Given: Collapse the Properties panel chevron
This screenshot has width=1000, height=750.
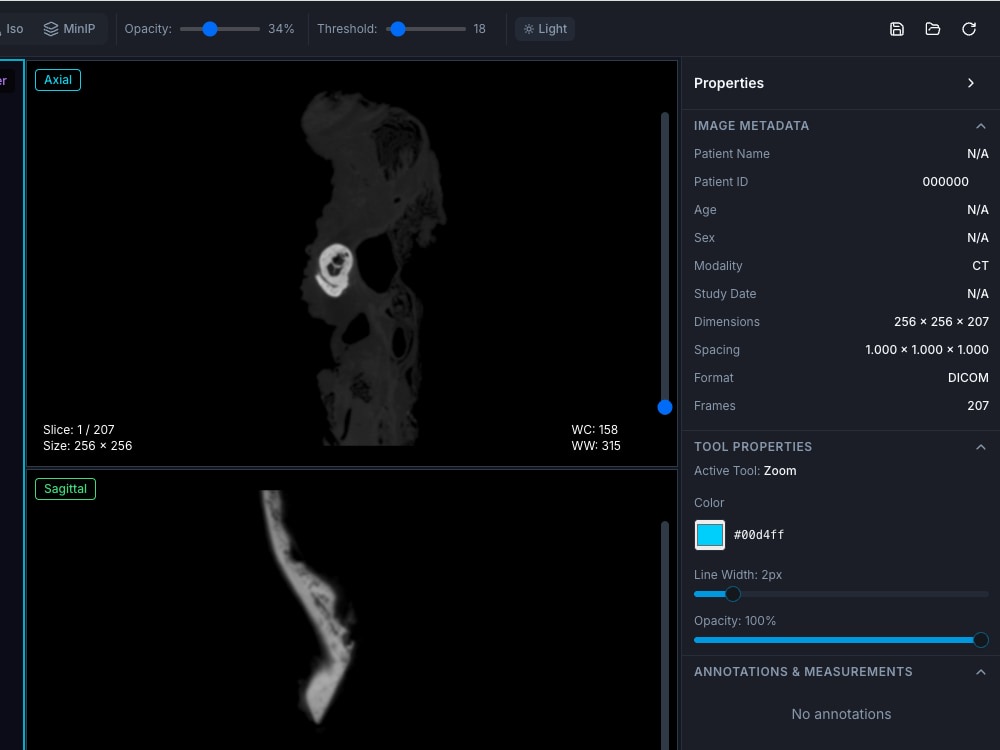Looking at the screenshot, I should coord(971,83).
